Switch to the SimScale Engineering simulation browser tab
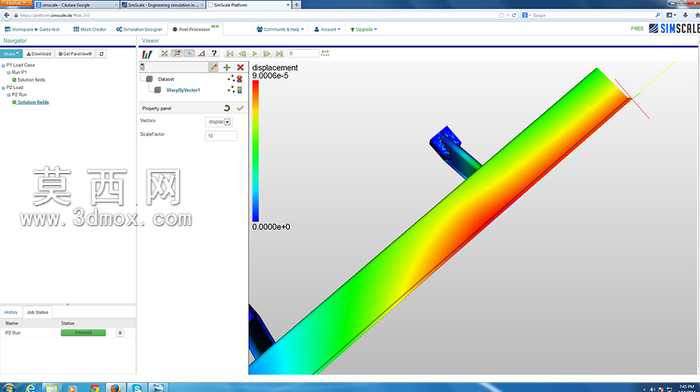 (163, 4)
